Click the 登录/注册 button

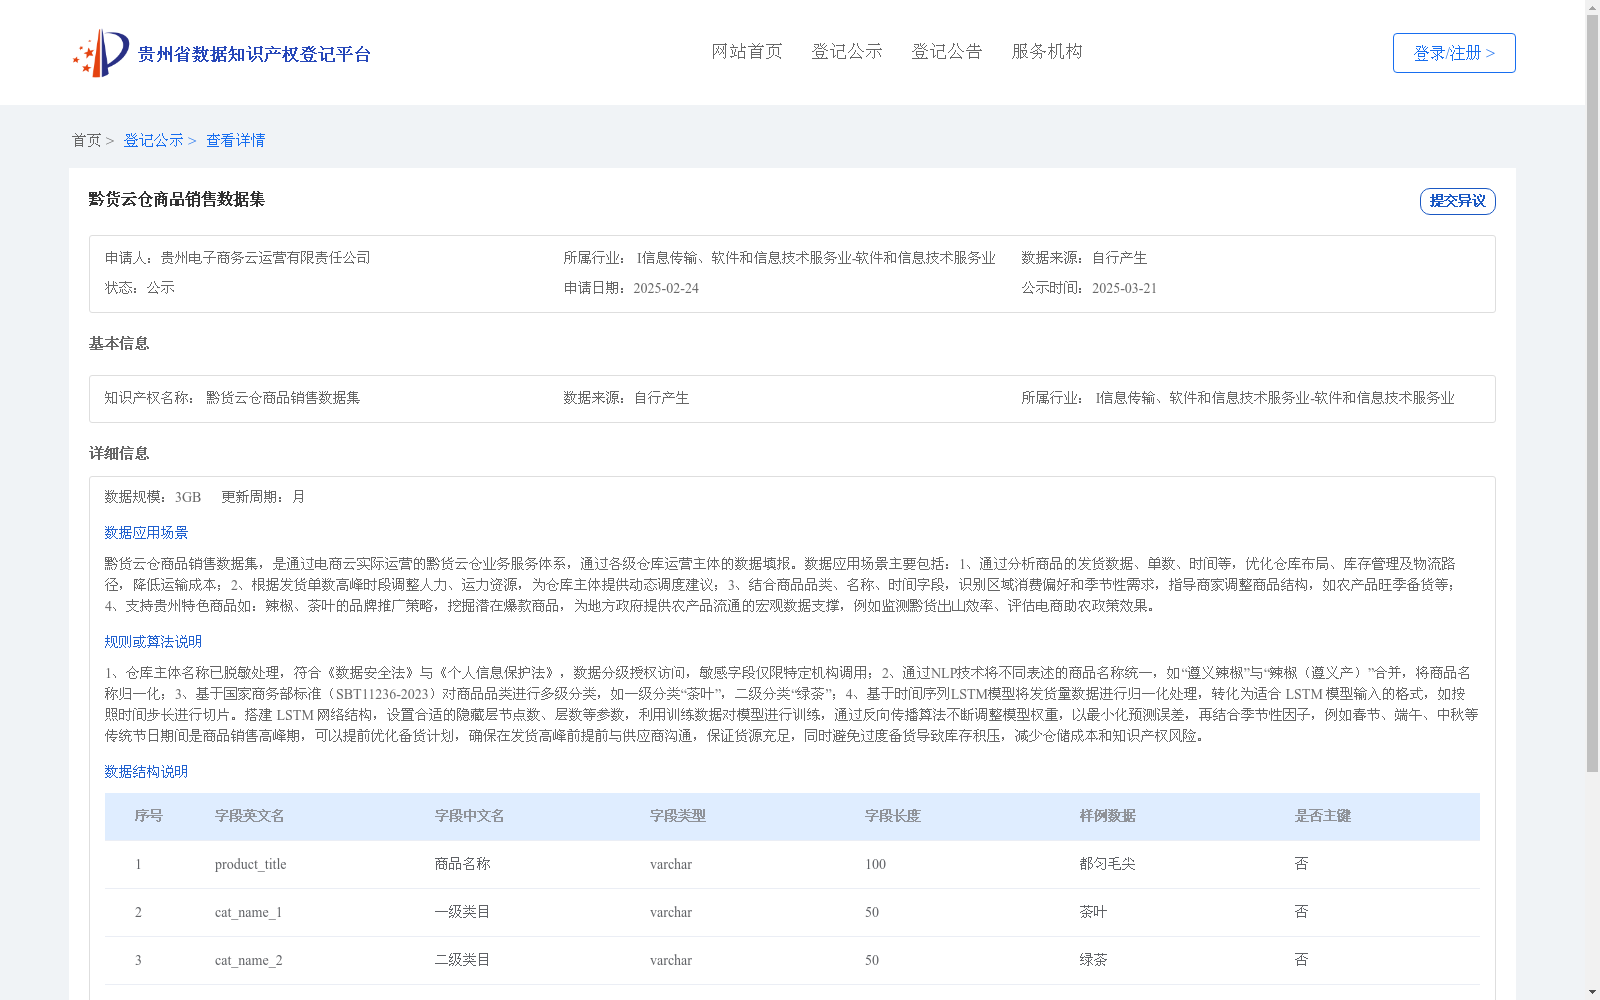coord(1454,53)
